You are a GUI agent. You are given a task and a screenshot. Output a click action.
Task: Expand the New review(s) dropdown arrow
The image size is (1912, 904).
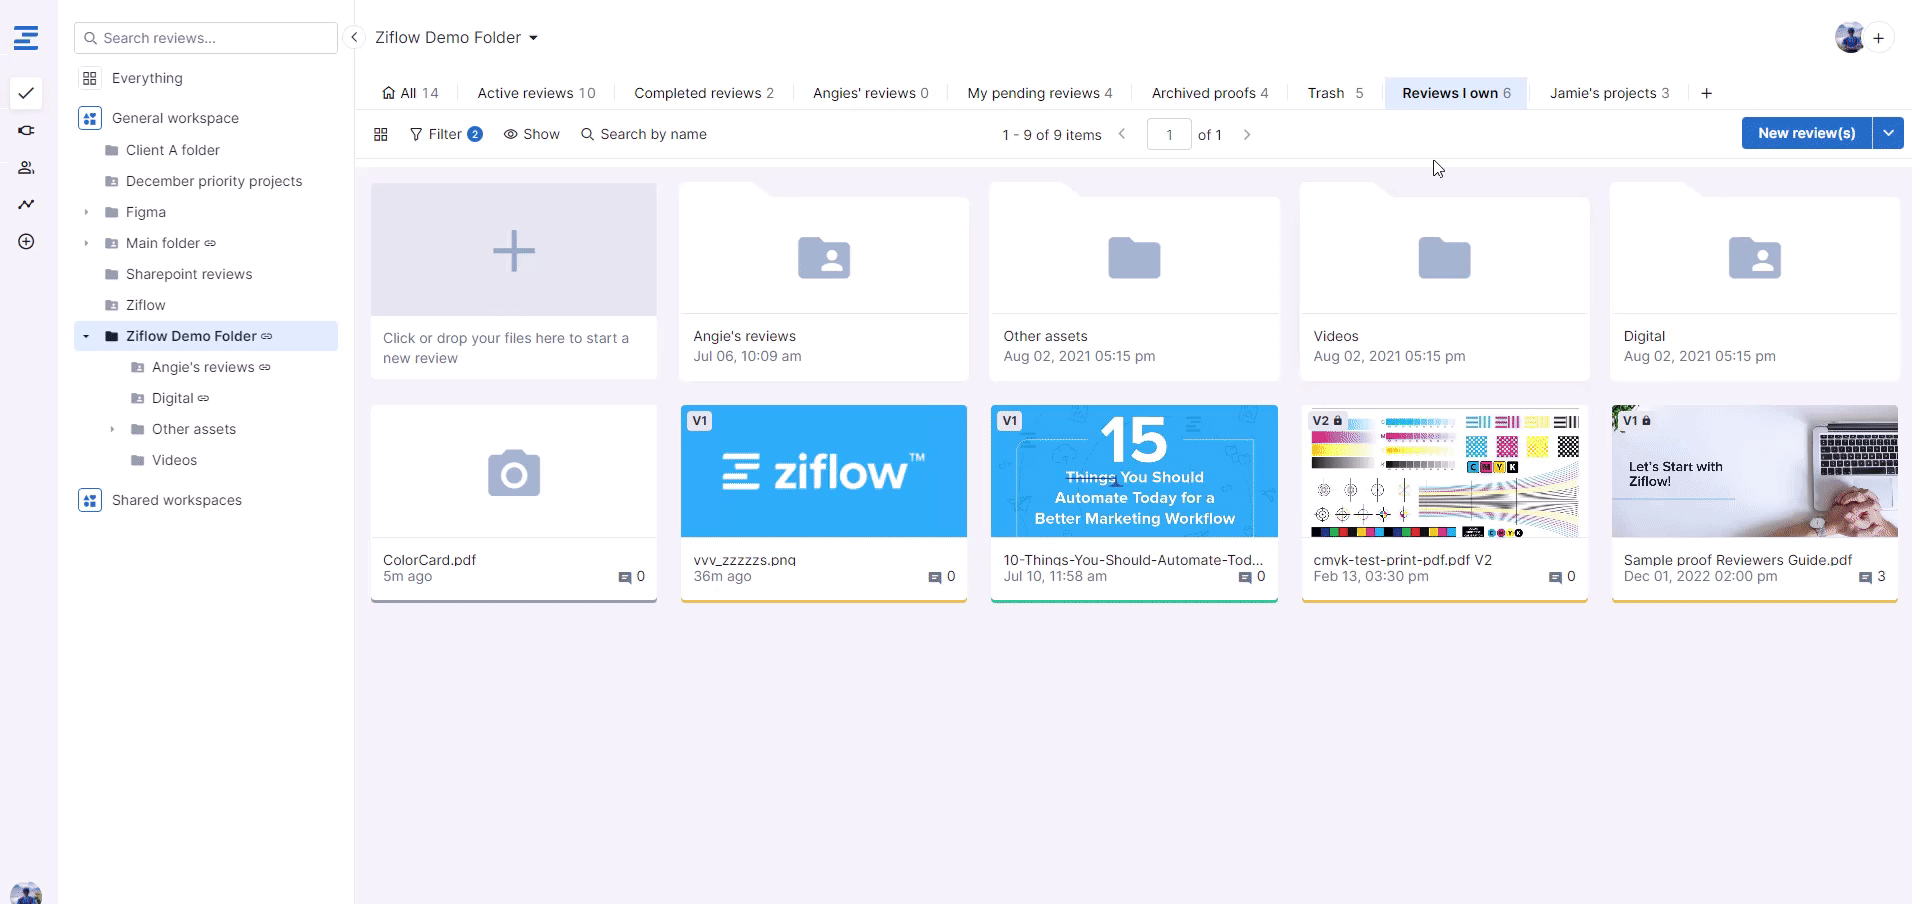coord(1888,133)
